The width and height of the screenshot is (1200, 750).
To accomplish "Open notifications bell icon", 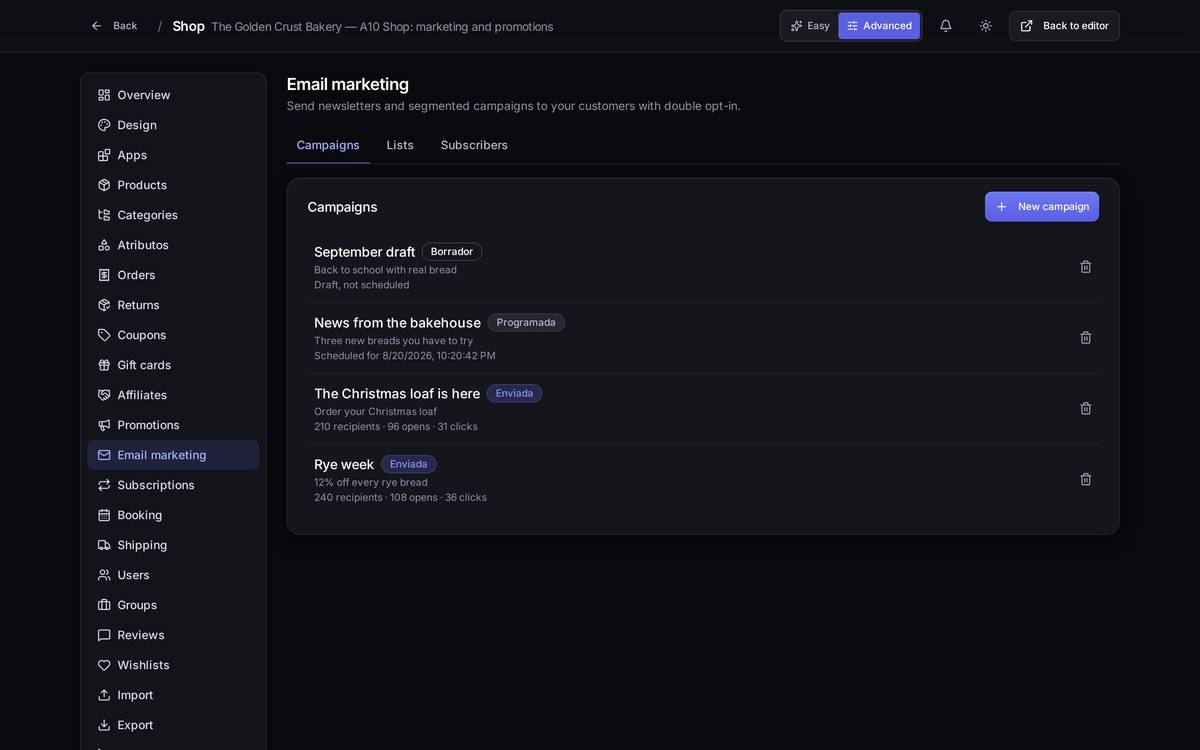I will tap(945, 26).
